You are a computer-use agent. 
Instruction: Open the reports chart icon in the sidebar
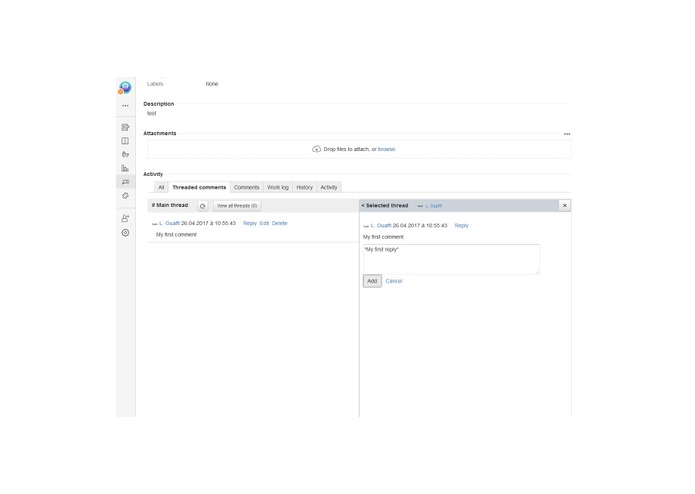125,168
